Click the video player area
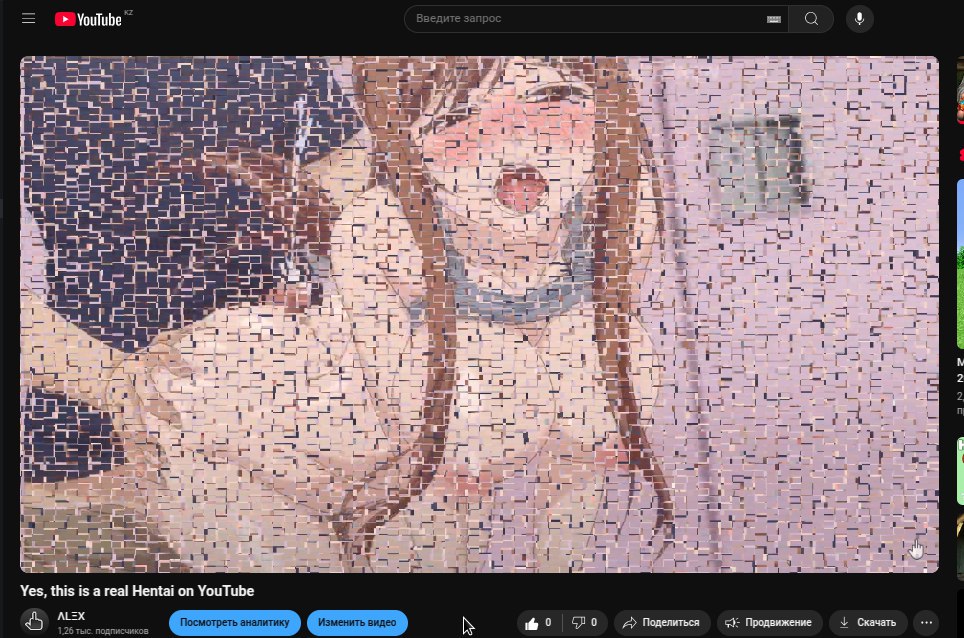This screenshot has height=638, width=964. (480, 314)
